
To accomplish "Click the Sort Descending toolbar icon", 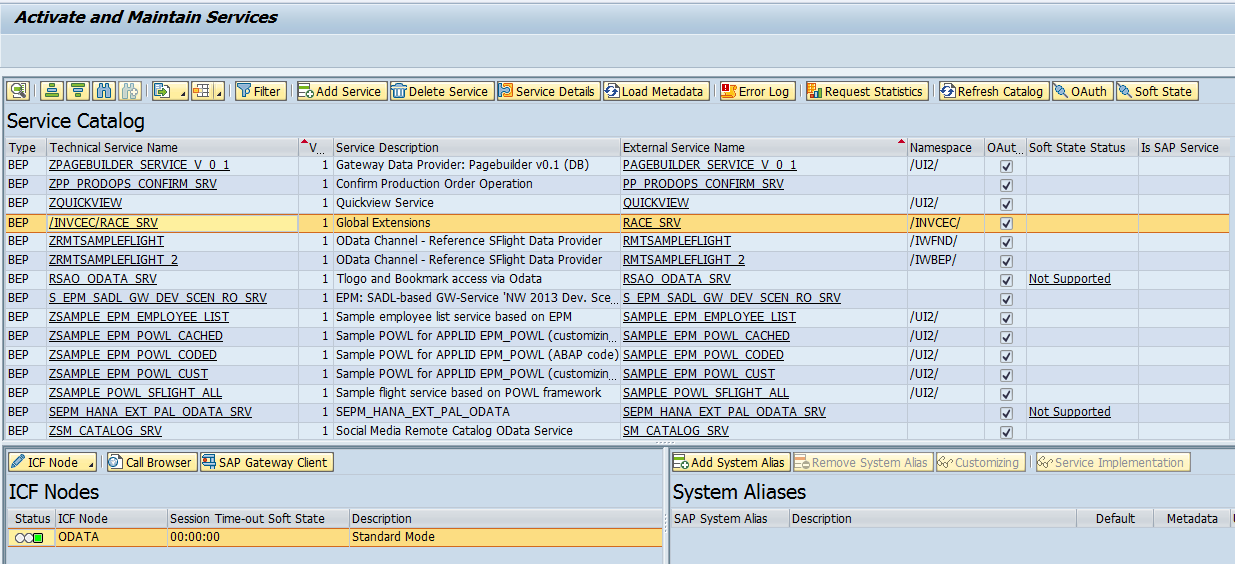I will pos(77,91).
